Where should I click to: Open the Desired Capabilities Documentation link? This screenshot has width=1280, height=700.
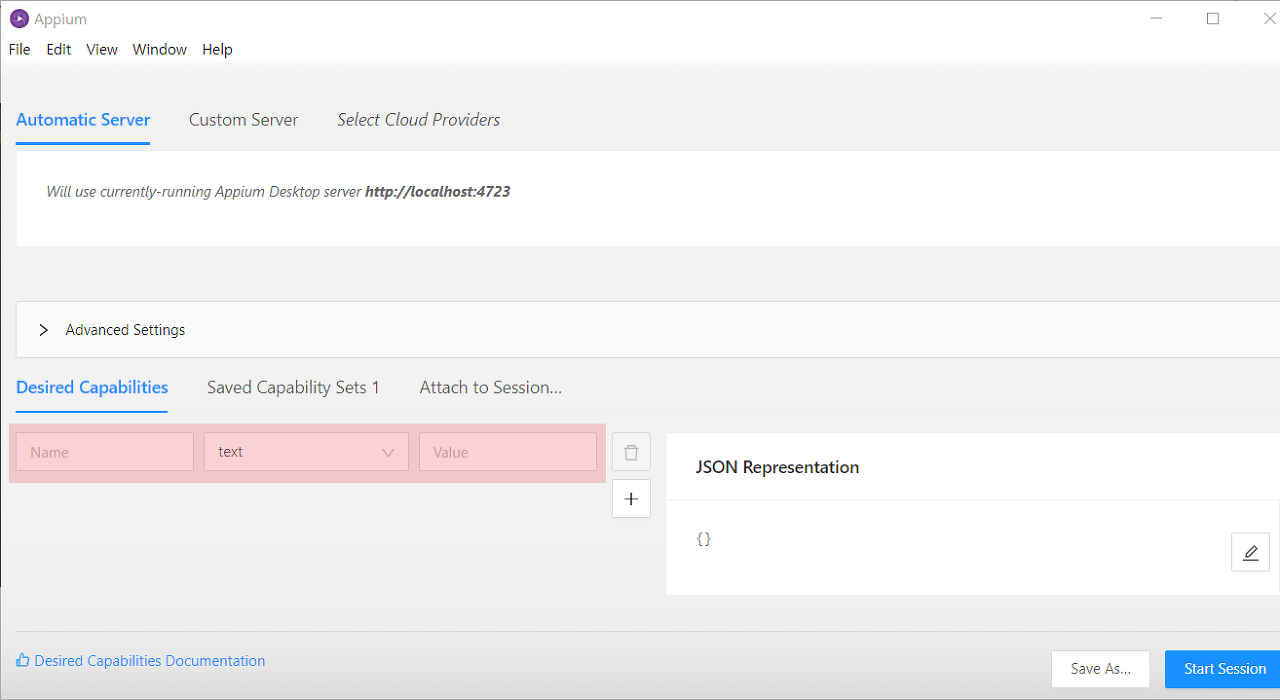[x=141, y=661]
